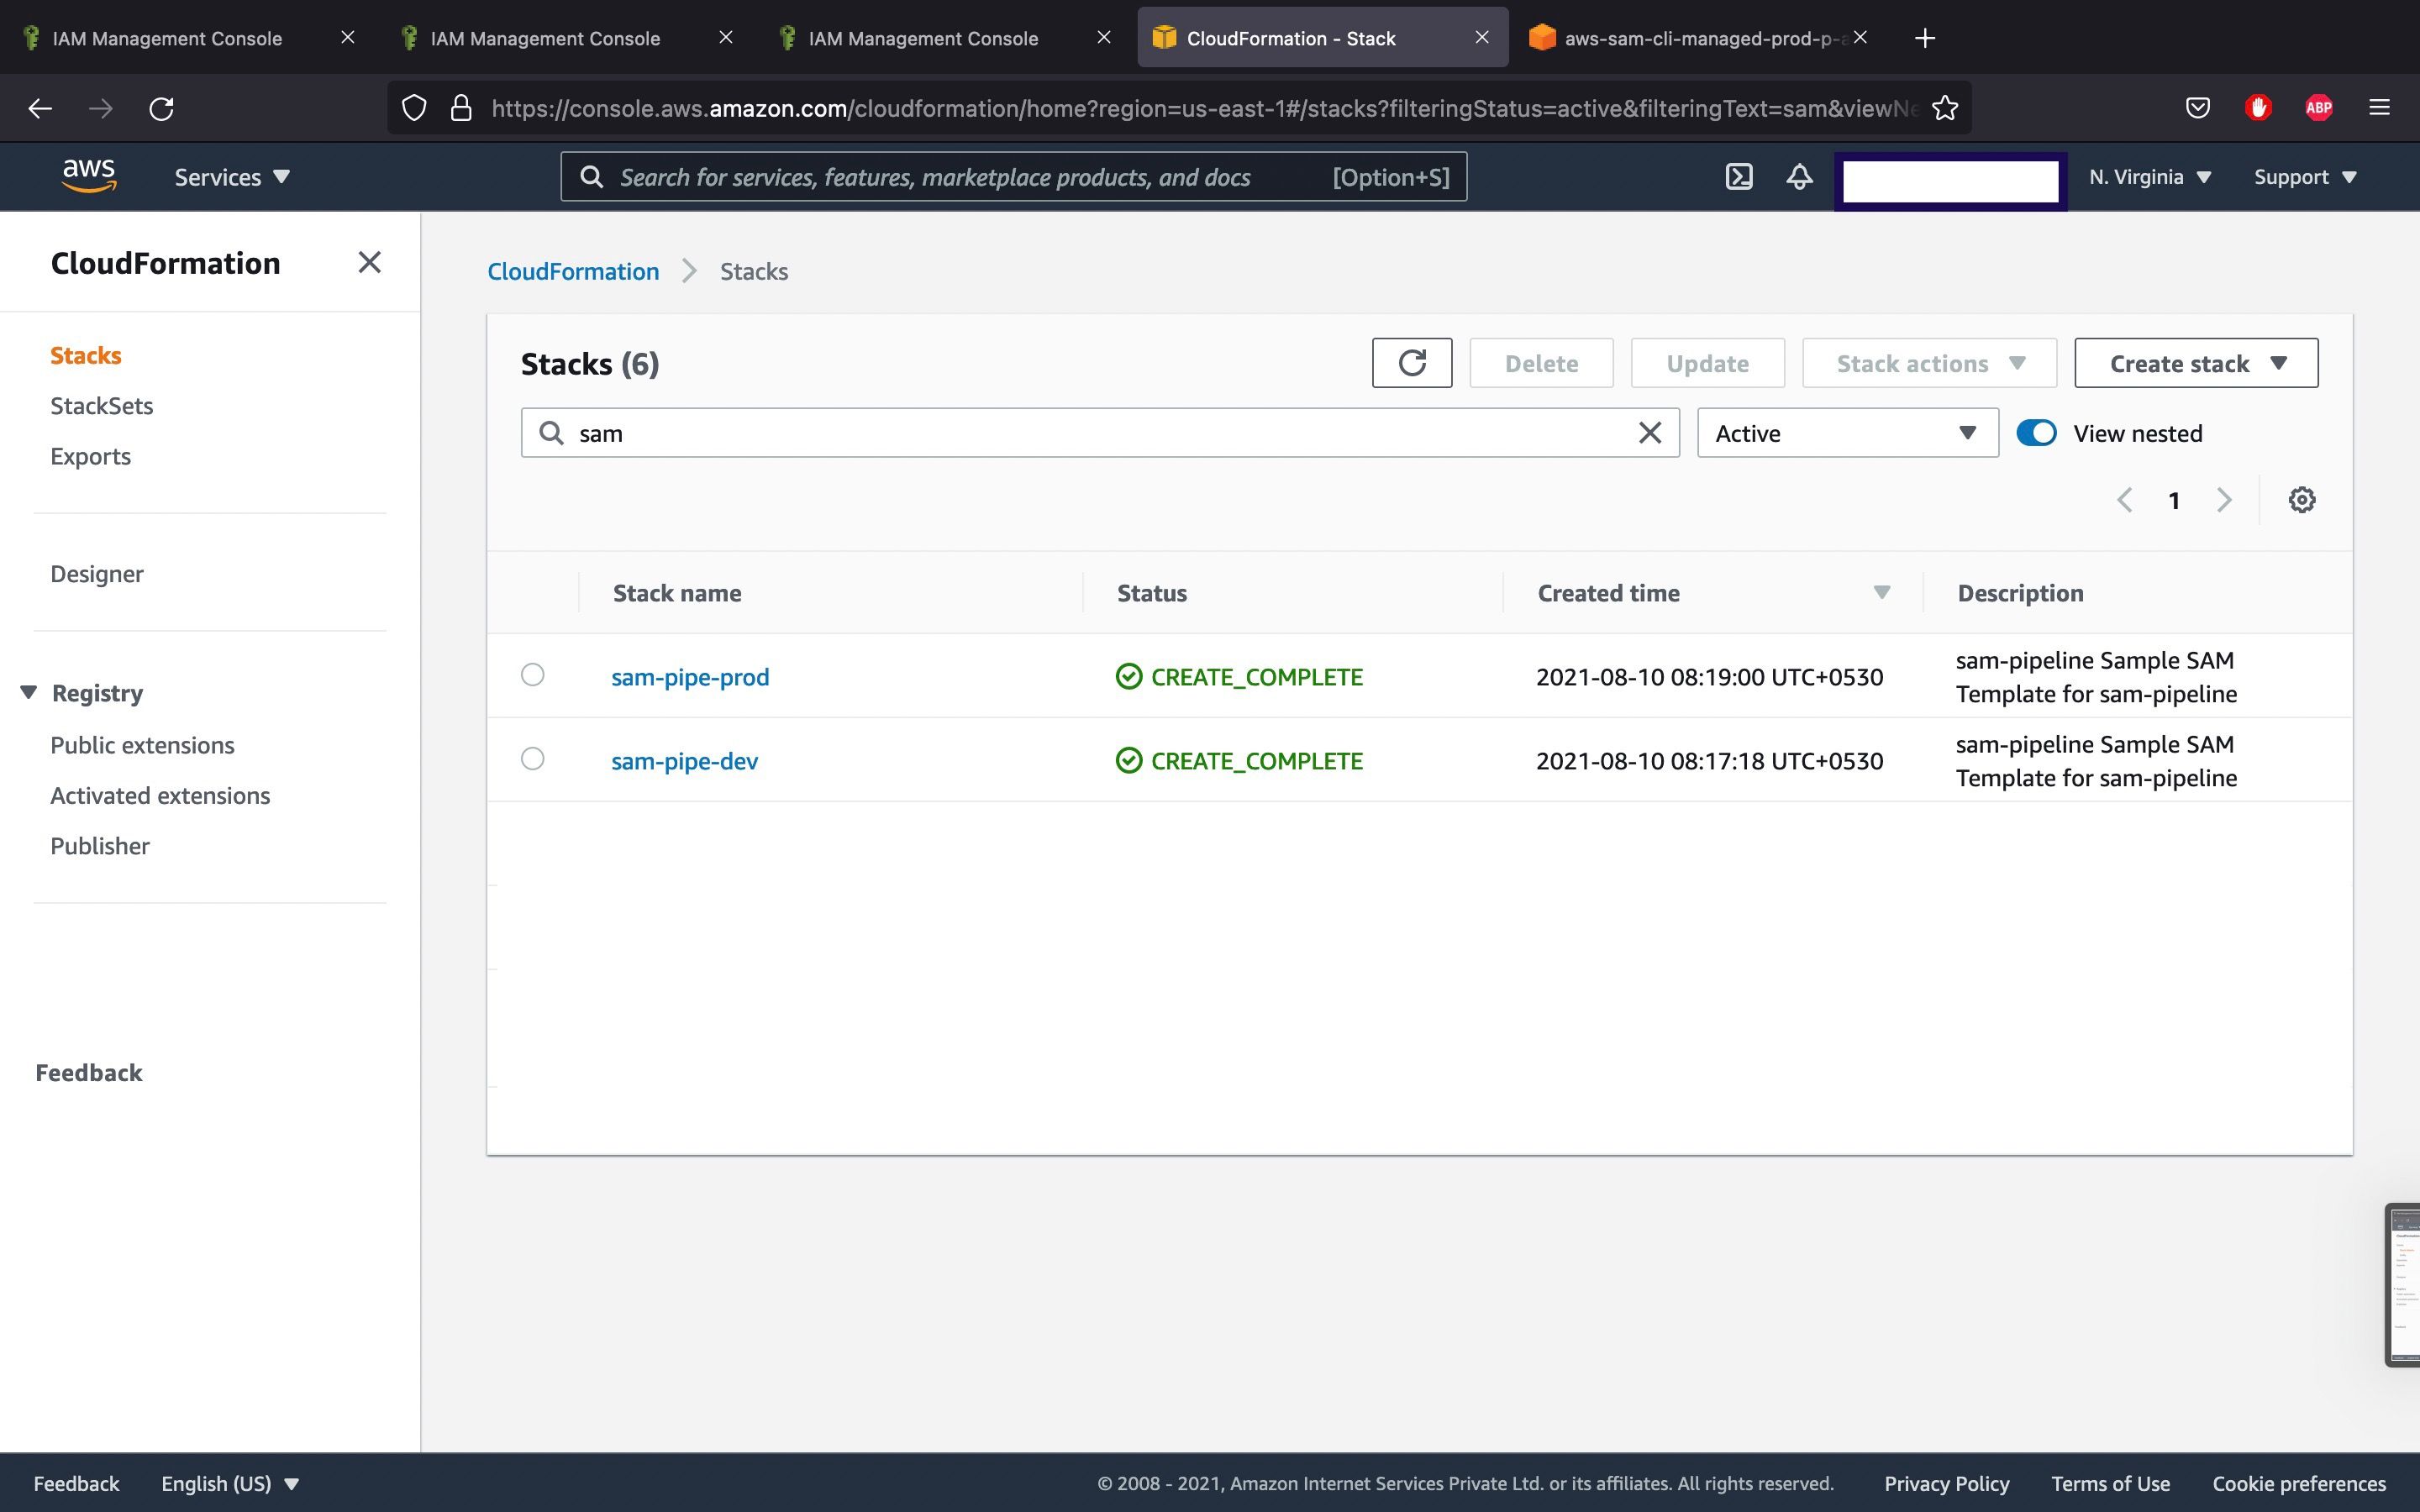Open table preferences gear icon

pyautogui.click(x=2301, y=500)
